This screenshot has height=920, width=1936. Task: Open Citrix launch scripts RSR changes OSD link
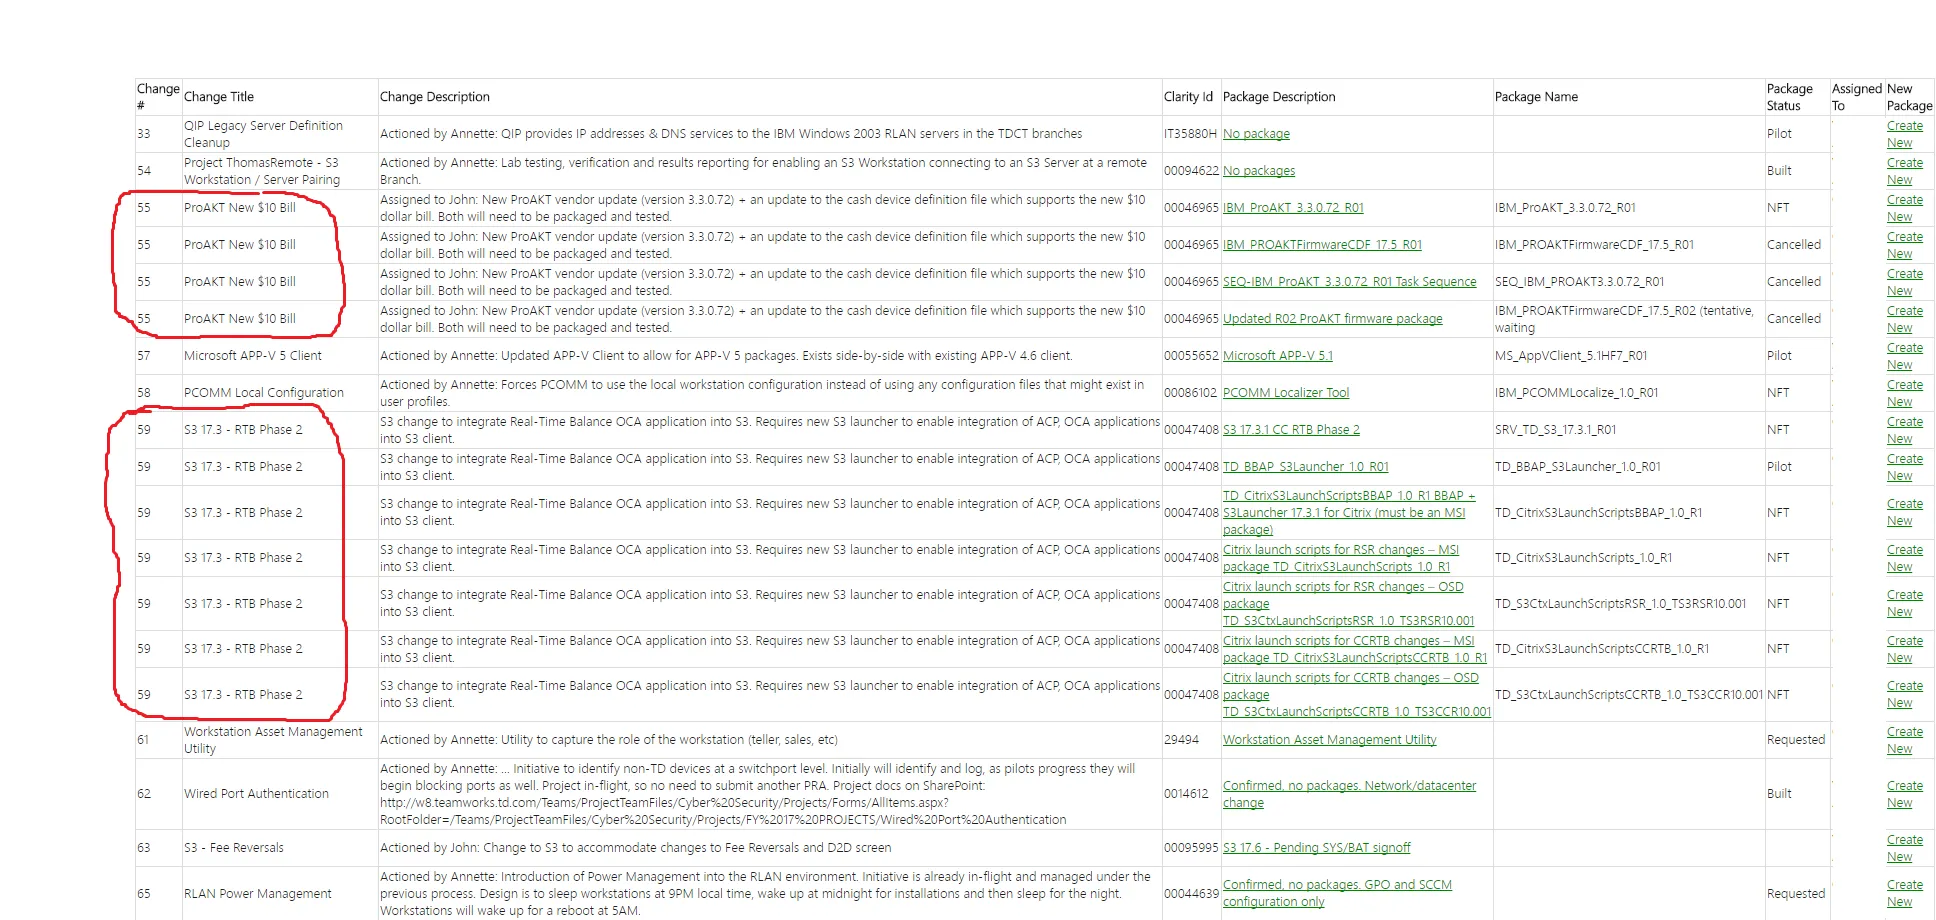1348,604
